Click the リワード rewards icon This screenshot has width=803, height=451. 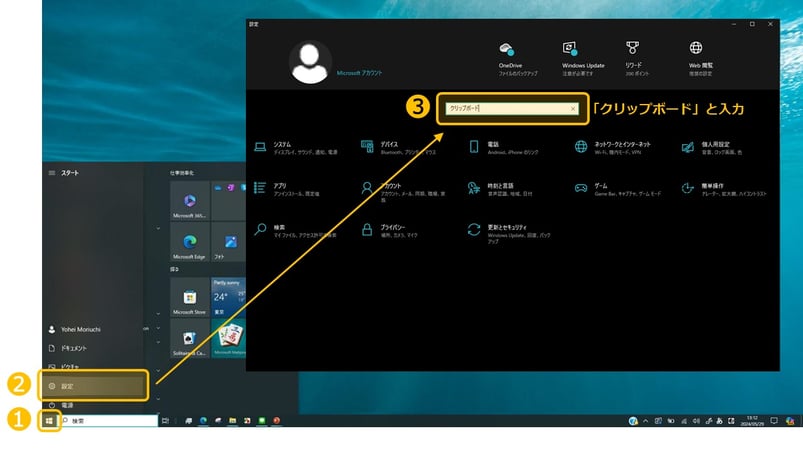tap(632, 48)
